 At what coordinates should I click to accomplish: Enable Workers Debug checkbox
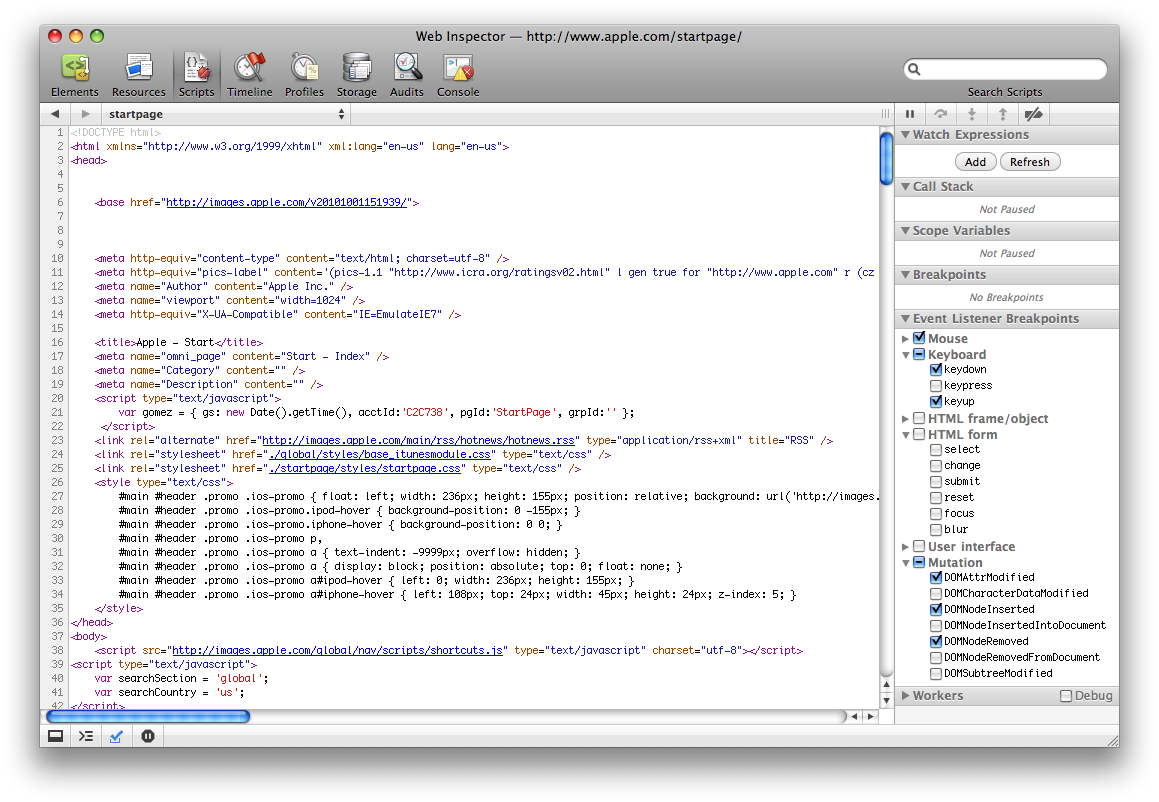(1066, 696)
